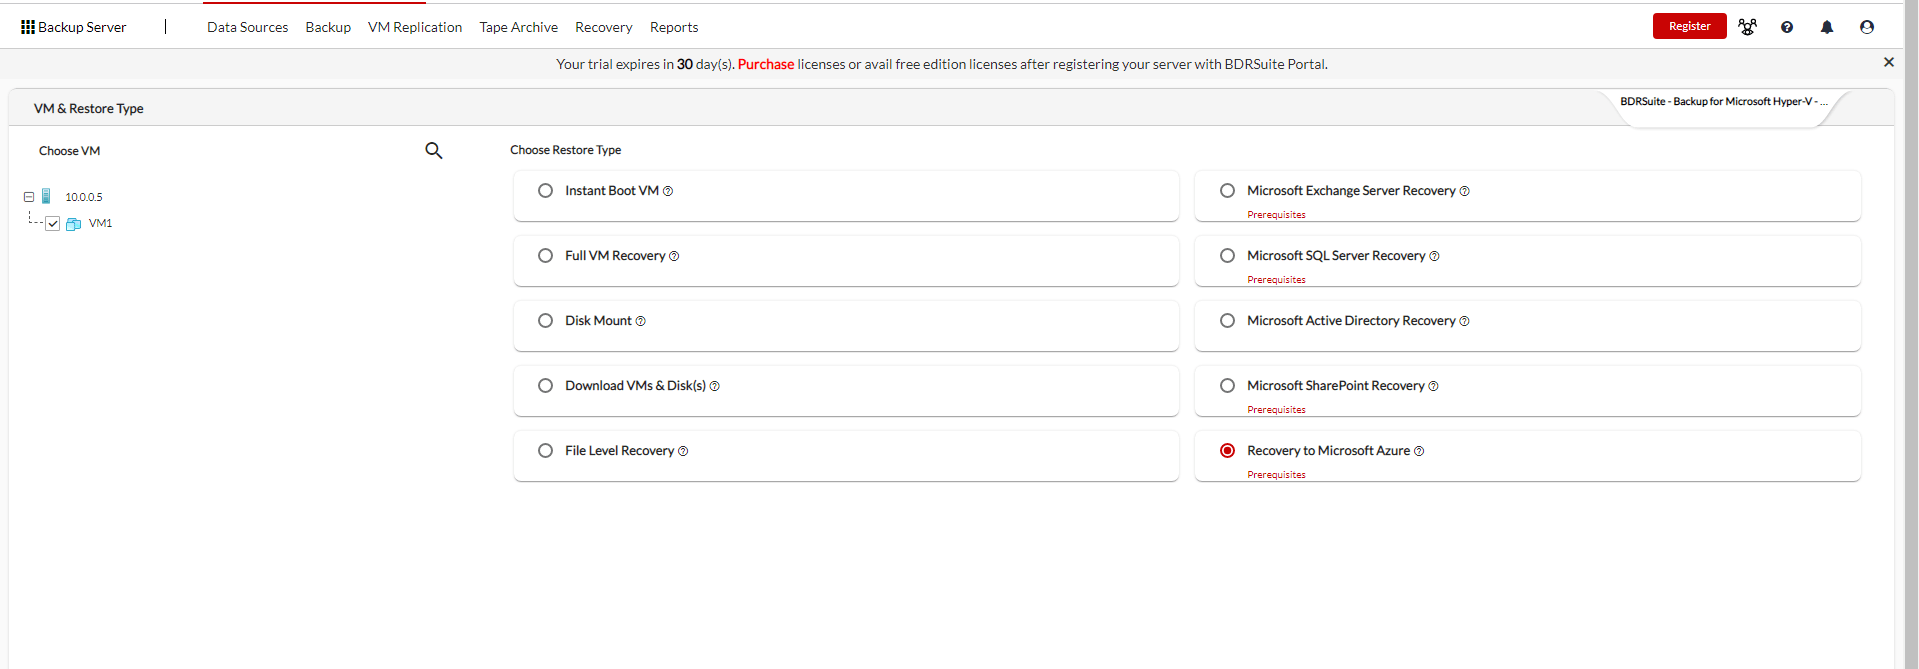Select Microsoft SharePoint Recovery radio button

1227,385
